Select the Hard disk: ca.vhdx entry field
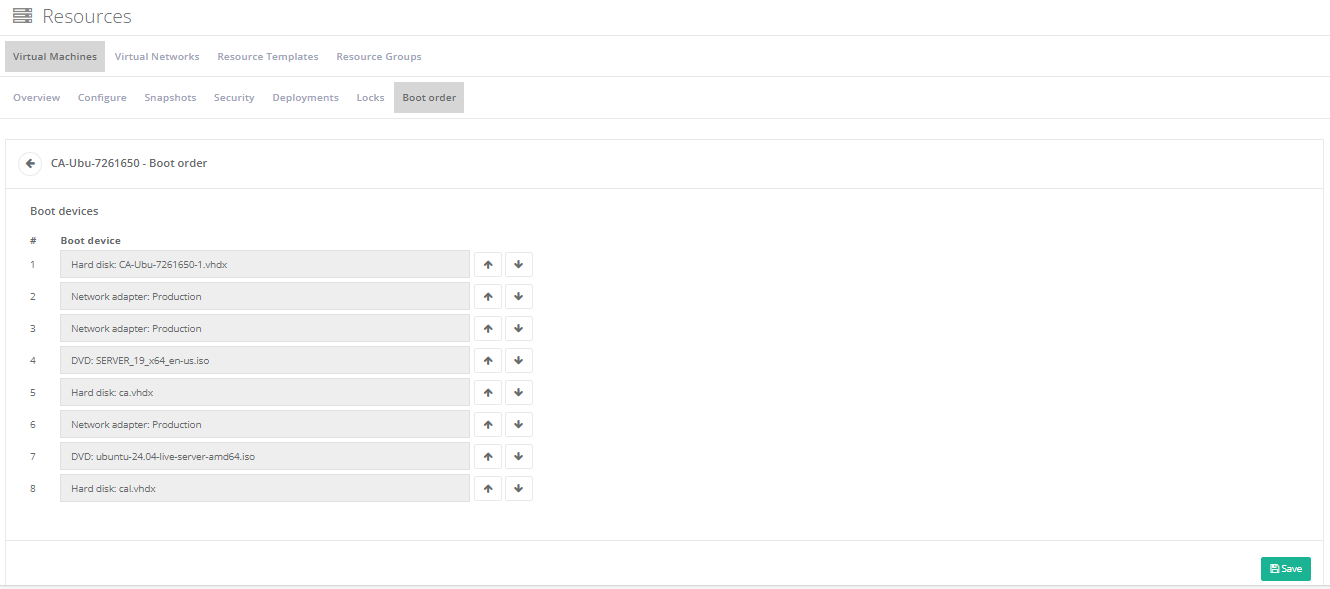This screenshot has height=589, width=1330. (x=265, y=393)
